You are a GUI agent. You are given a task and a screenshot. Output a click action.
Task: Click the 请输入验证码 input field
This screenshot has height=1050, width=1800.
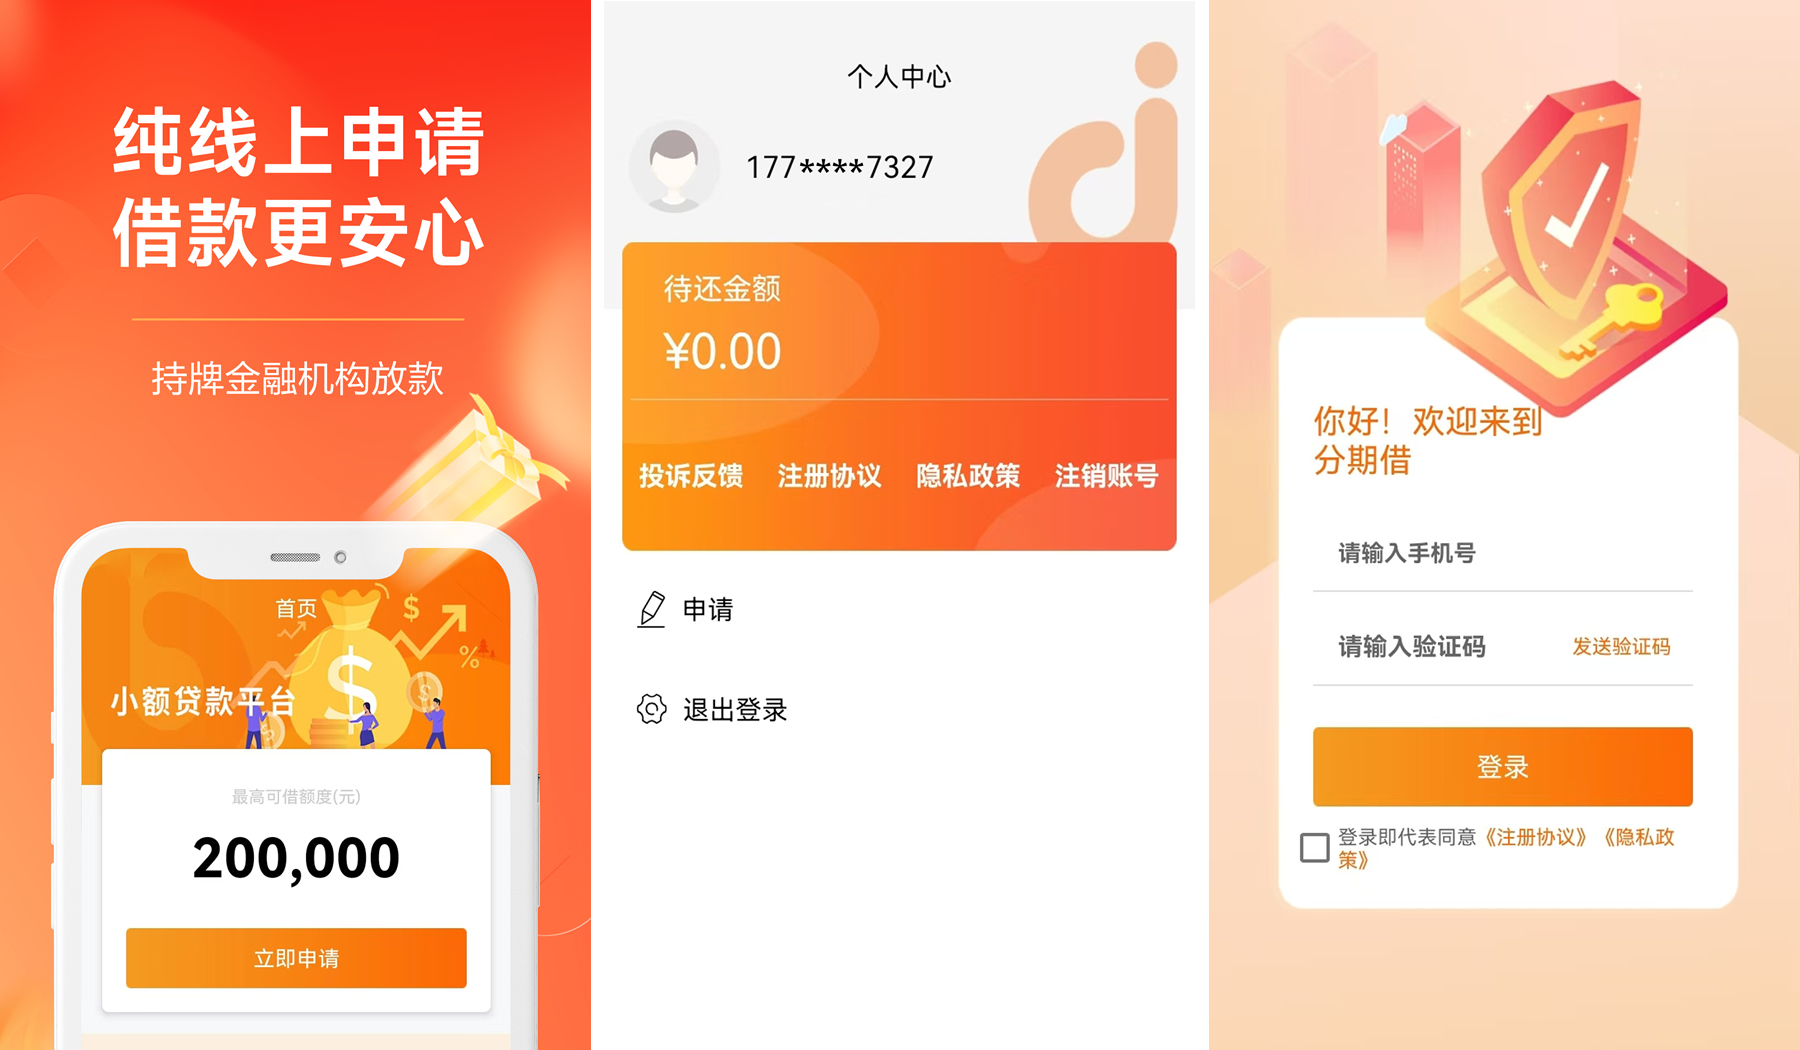pyautogui.click(x=1440, y=647)
